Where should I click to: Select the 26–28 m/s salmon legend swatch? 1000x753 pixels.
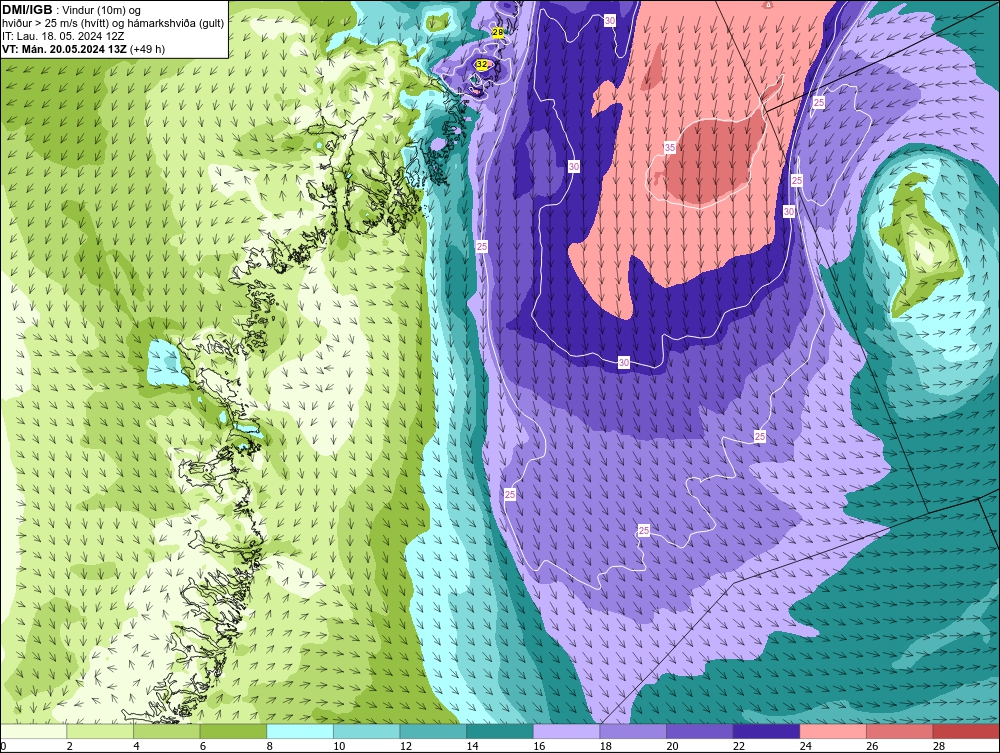[900, 731]
